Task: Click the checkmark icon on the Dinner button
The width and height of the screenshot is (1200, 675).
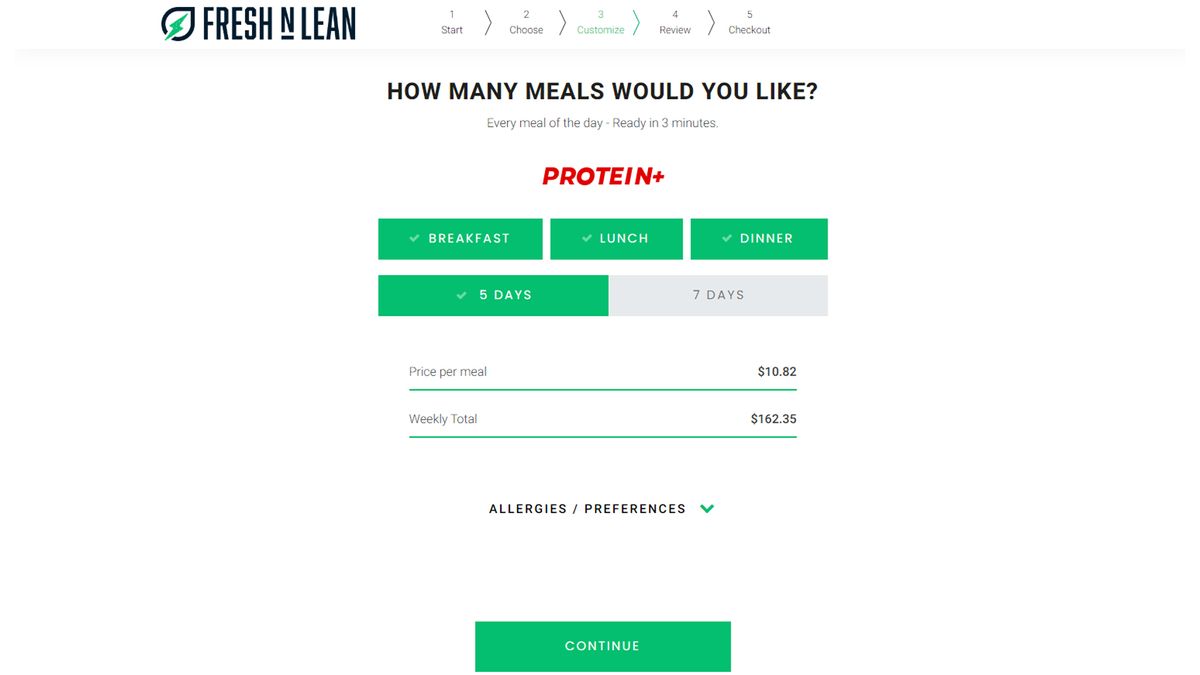Action: 727,238
